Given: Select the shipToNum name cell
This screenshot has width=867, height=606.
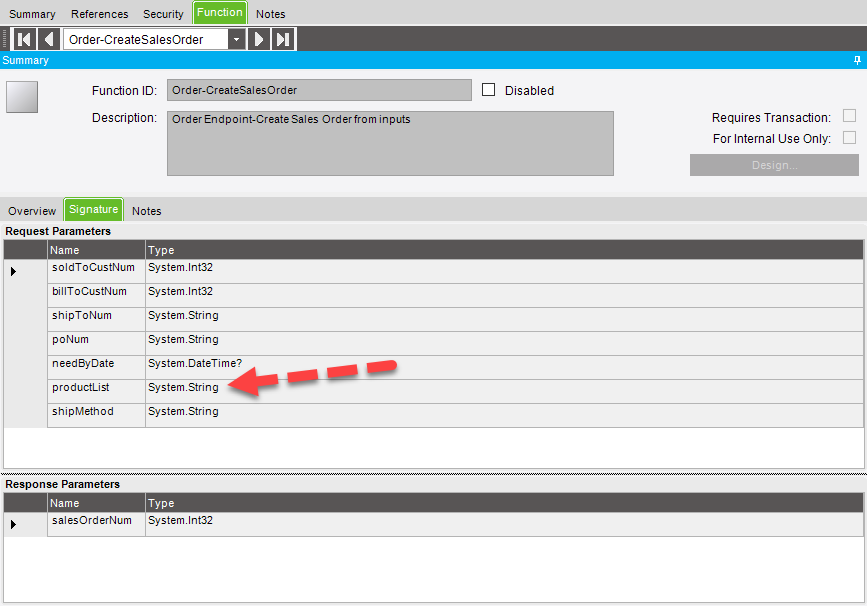Looking at the screenshot, I should click(96, 320).
